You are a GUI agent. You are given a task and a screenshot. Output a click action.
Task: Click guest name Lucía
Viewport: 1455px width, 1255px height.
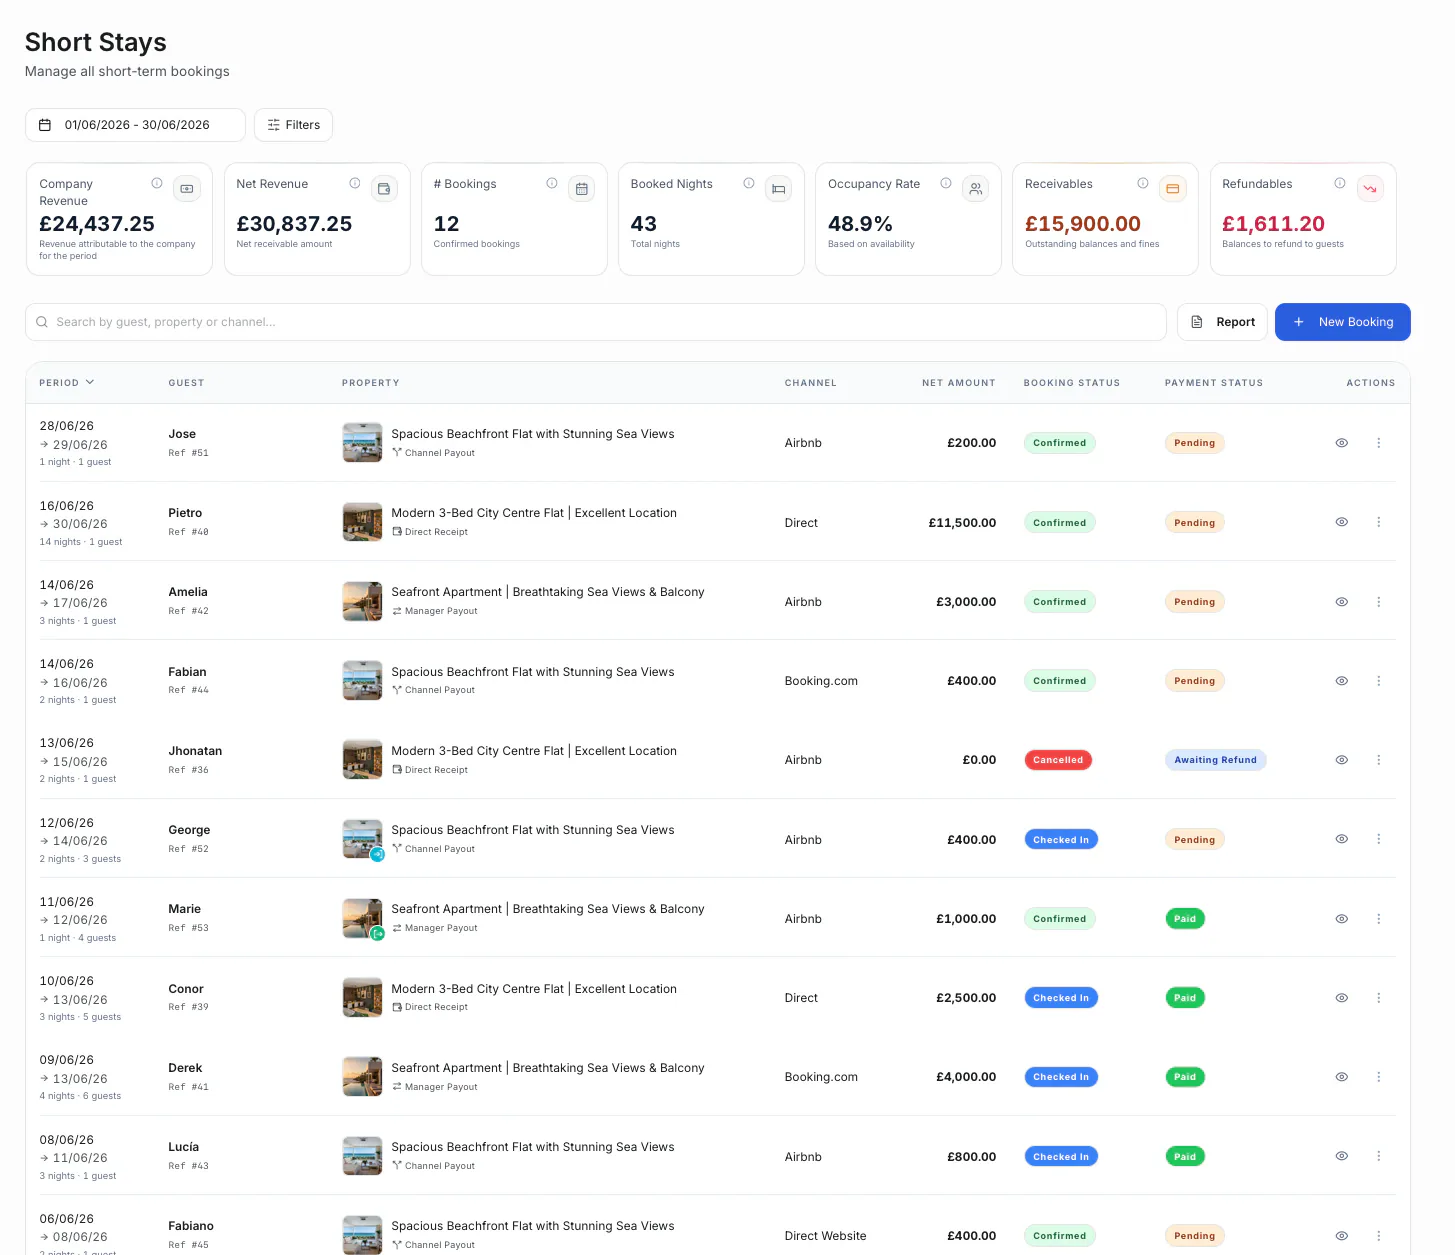[x=183, y=1147]
